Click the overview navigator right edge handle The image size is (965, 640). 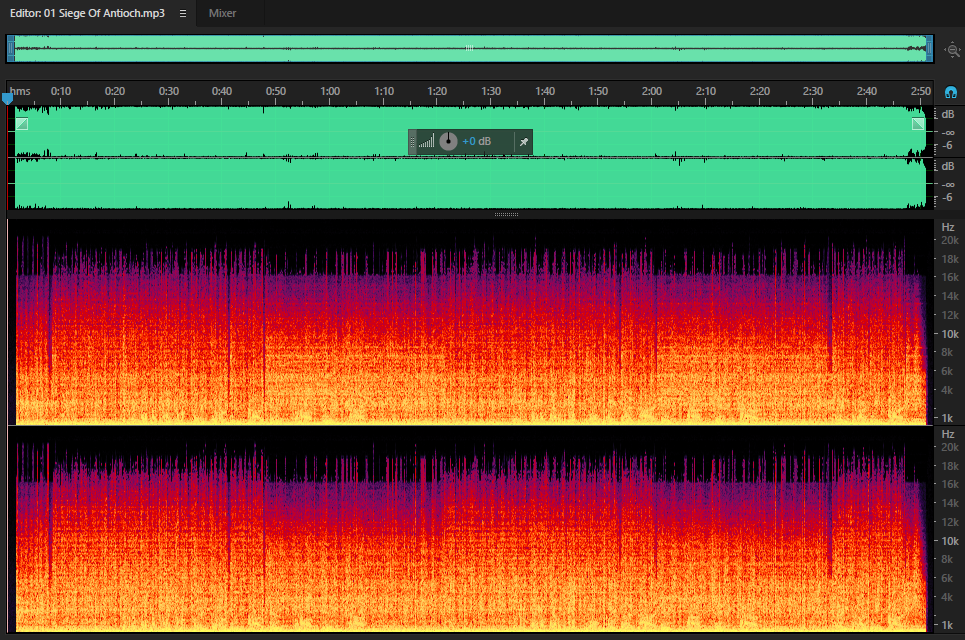(929, 49)
